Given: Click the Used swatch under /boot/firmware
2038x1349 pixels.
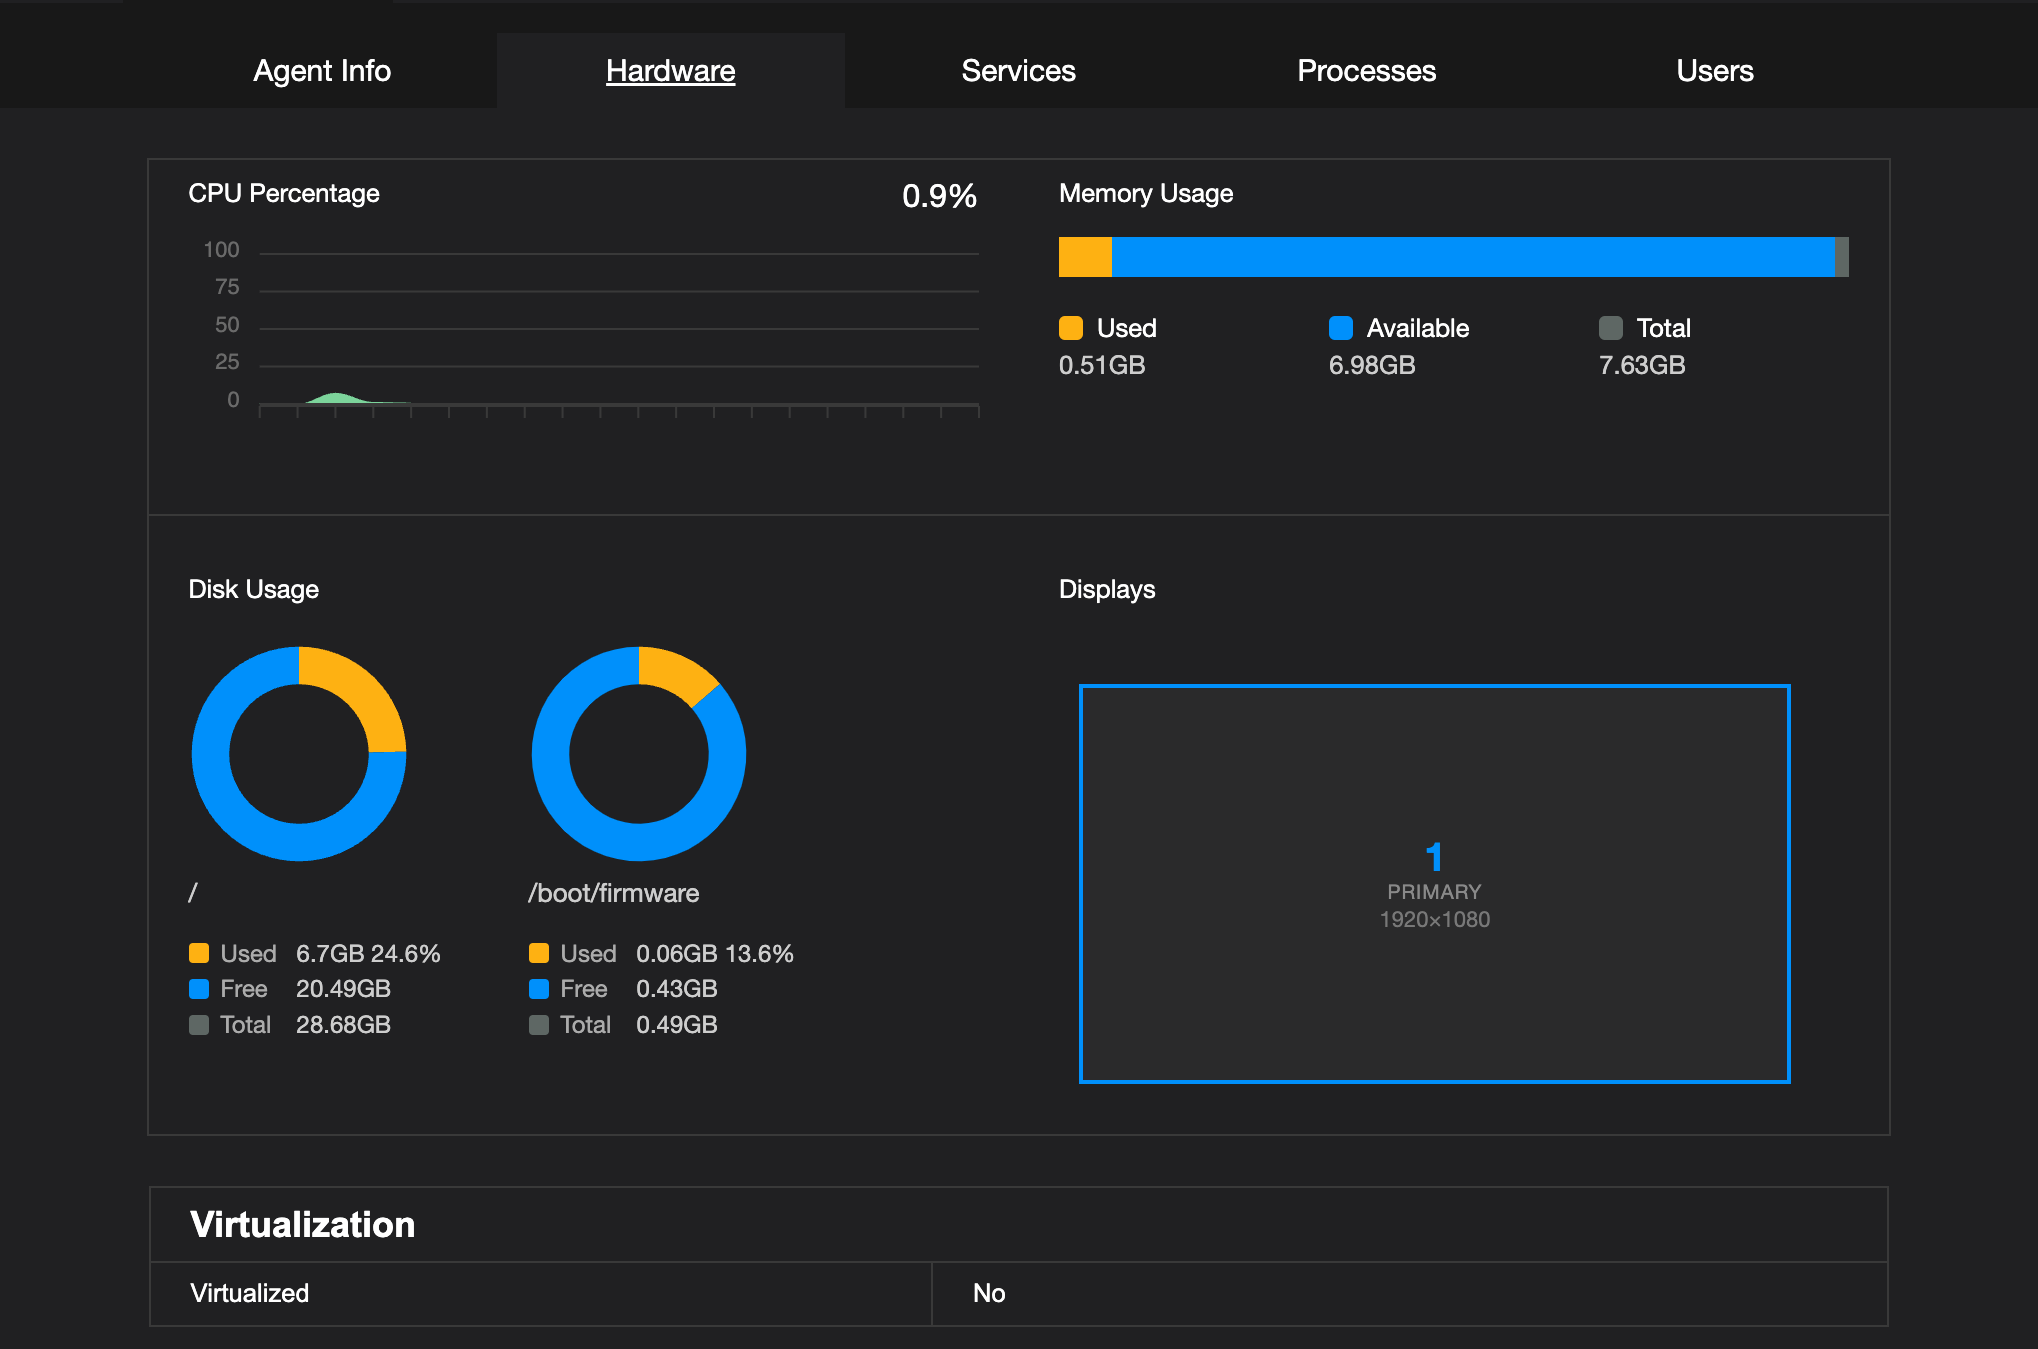Looking at the screenshot, I should [539, 953].
